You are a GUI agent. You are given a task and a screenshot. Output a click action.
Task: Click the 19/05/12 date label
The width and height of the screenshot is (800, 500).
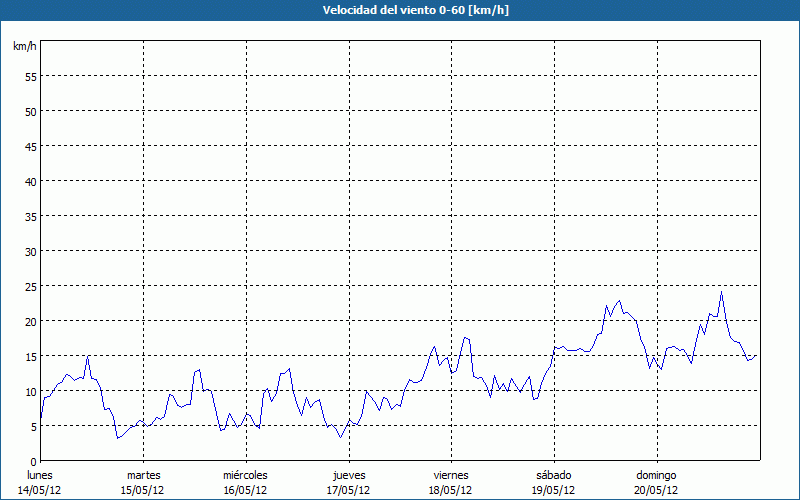553,490
